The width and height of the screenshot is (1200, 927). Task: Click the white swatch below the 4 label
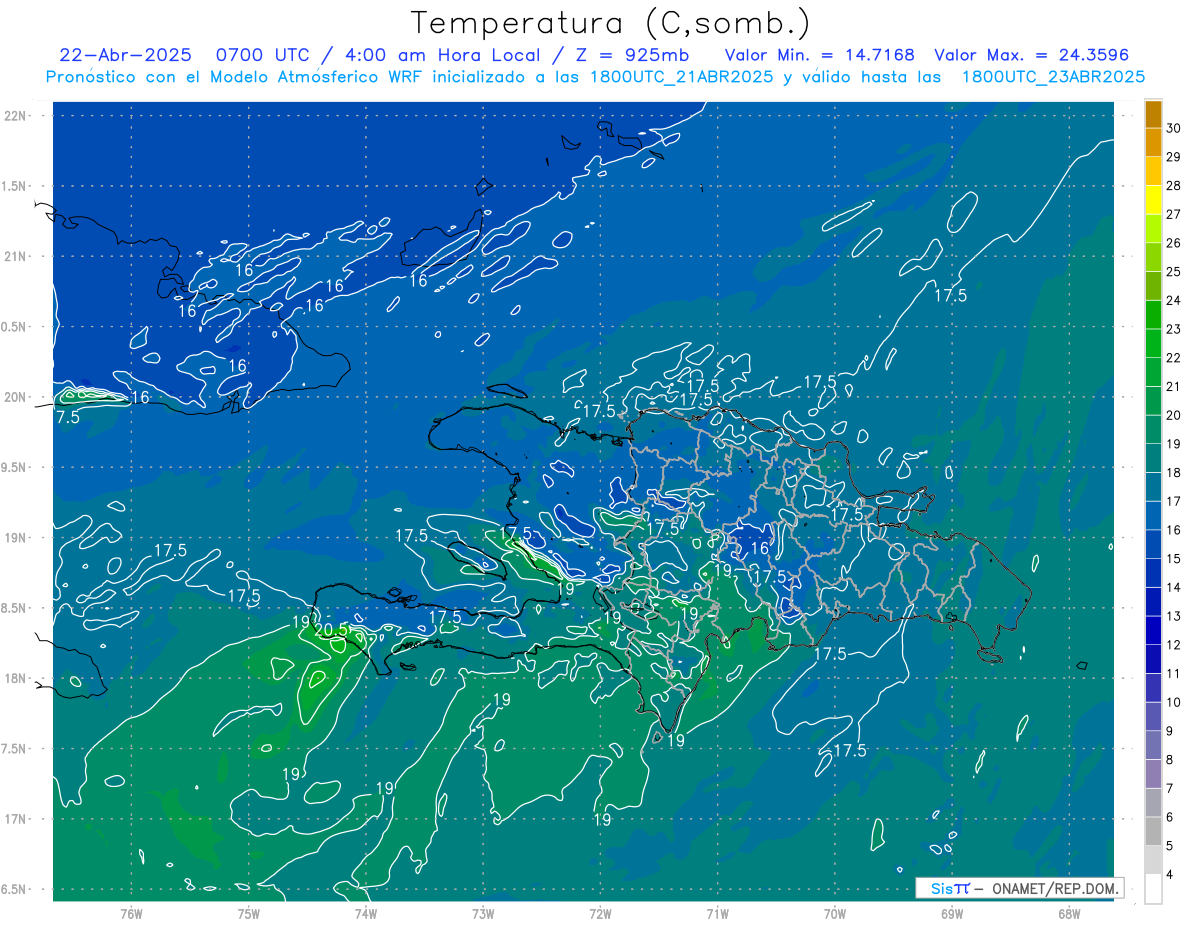click(x=1153, y=889)
